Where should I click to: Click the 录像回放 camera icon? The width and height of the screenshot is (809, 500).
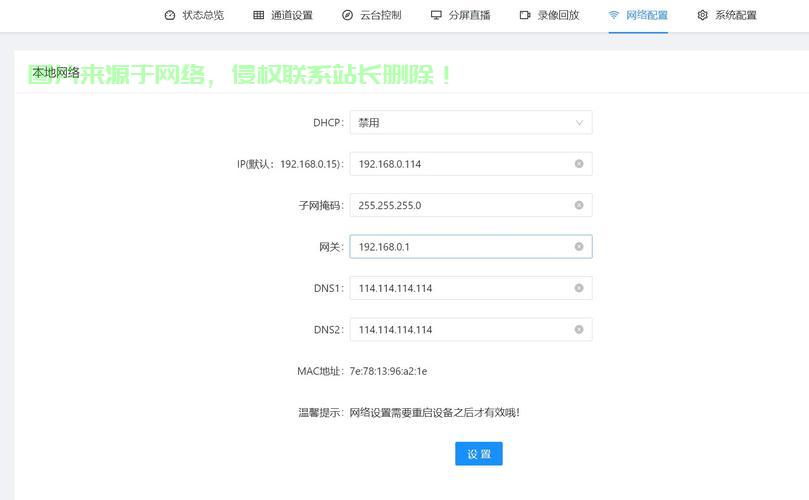pyautogui.click(x=525, y=15)
